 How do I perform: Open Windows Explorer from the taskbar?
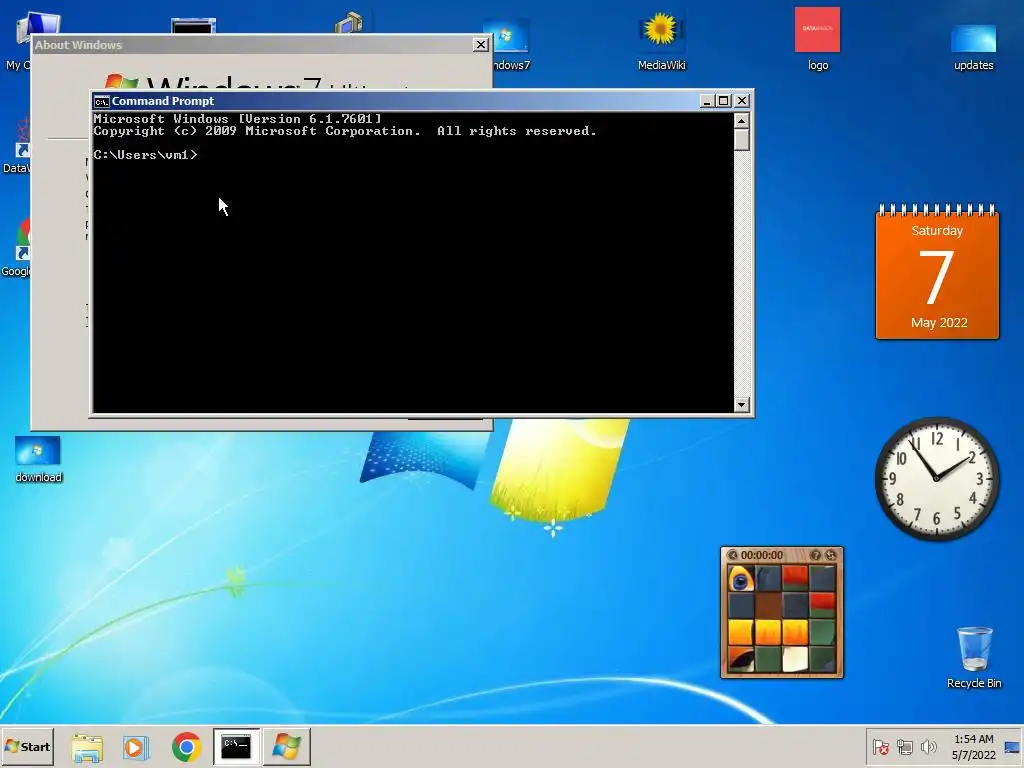[x=87, y=746]
